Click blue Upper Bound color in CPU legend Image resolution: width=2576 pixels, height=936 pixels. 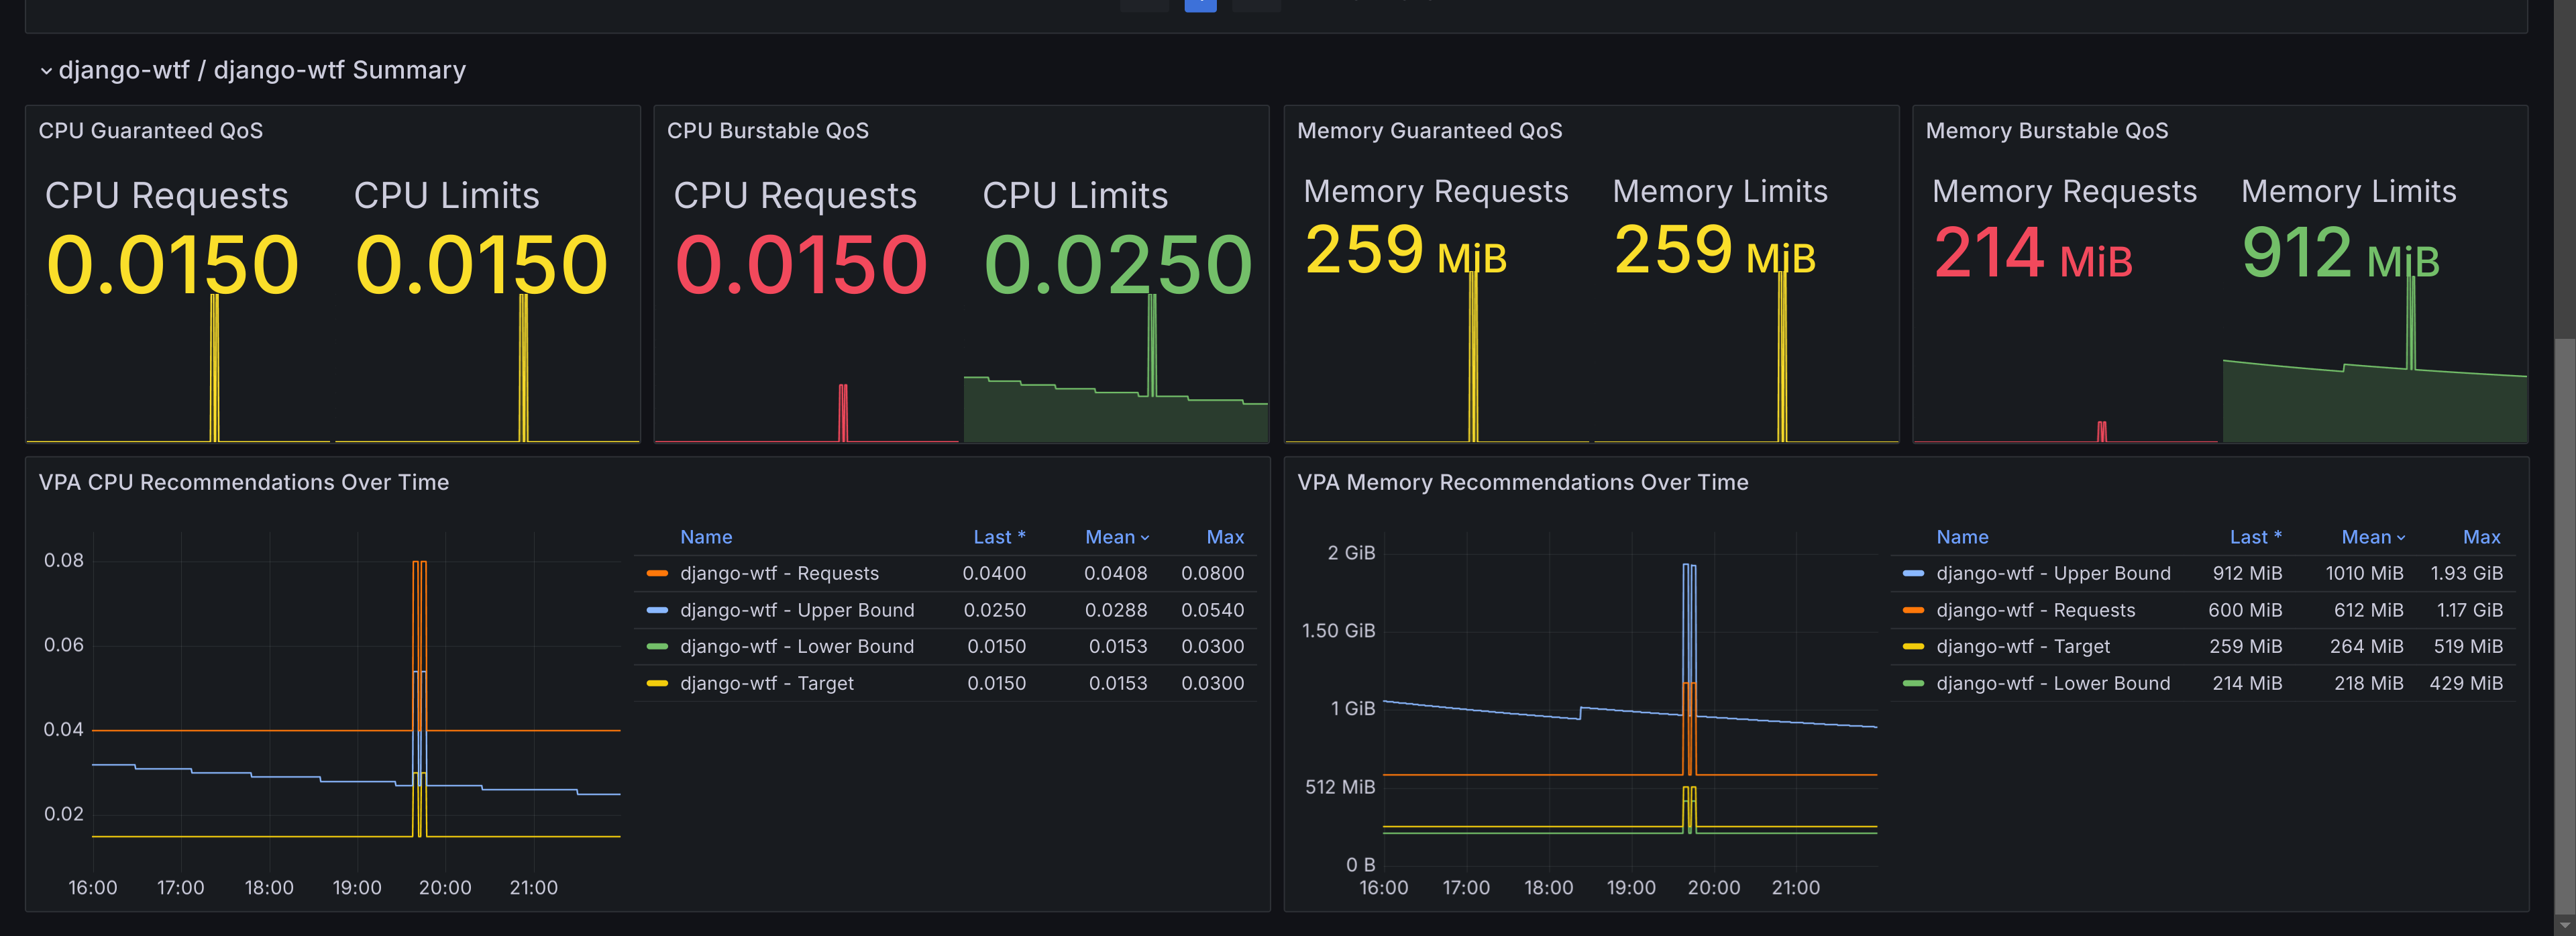[657, 610]
